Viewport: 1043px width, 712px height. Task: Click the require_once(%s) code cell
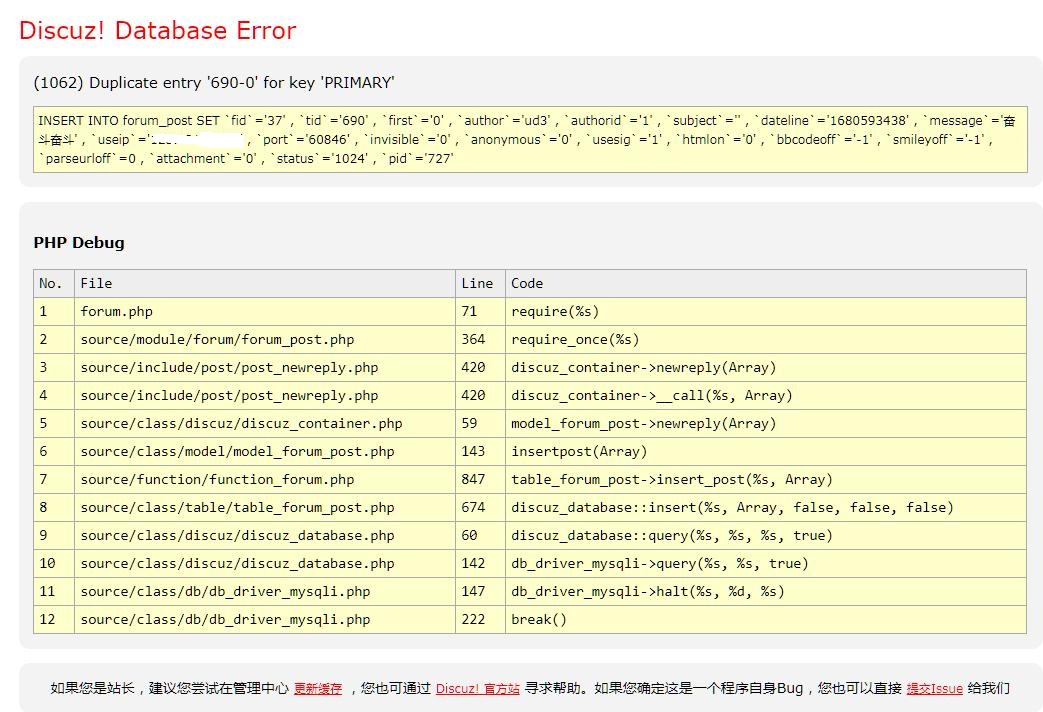point(766,339)
